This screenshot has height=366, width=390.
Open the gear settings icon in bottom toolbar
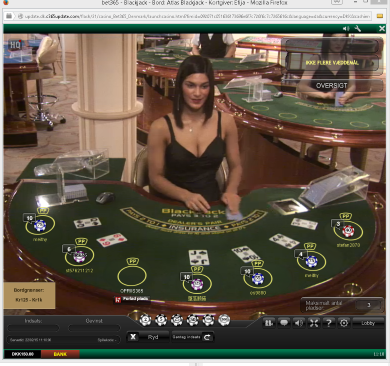coord(344,323)
